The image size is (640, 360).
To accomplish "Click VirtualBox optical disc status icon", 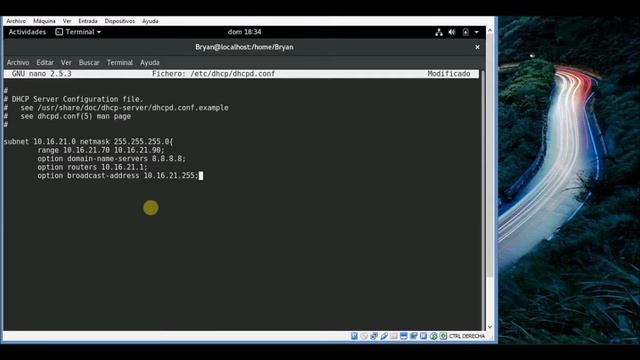I will click(x=364, y=336).
